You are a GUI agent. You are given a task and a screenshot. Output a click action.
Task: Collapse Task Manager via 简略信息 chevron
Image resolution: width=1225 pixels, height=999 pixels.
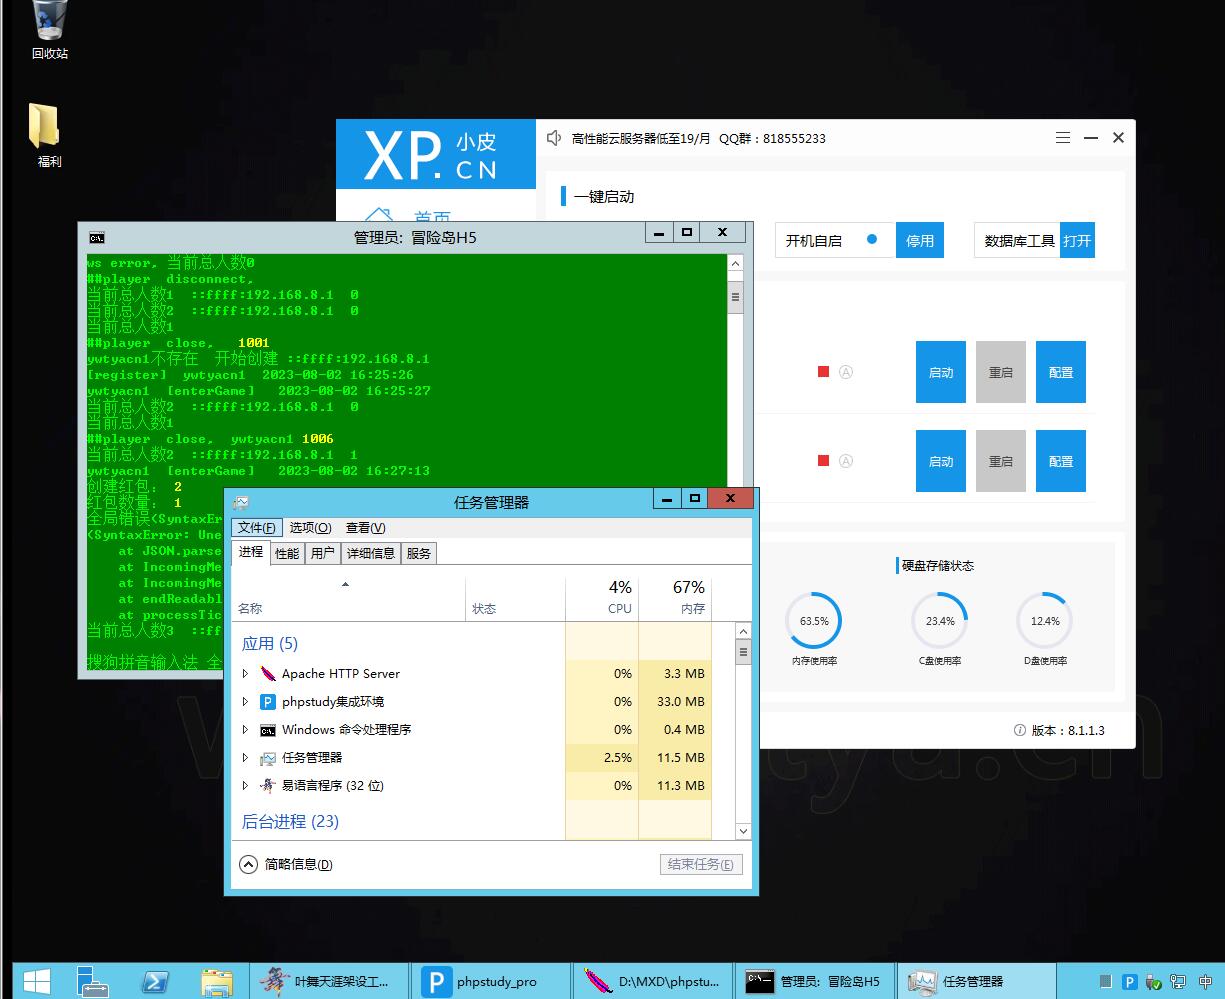248,864
